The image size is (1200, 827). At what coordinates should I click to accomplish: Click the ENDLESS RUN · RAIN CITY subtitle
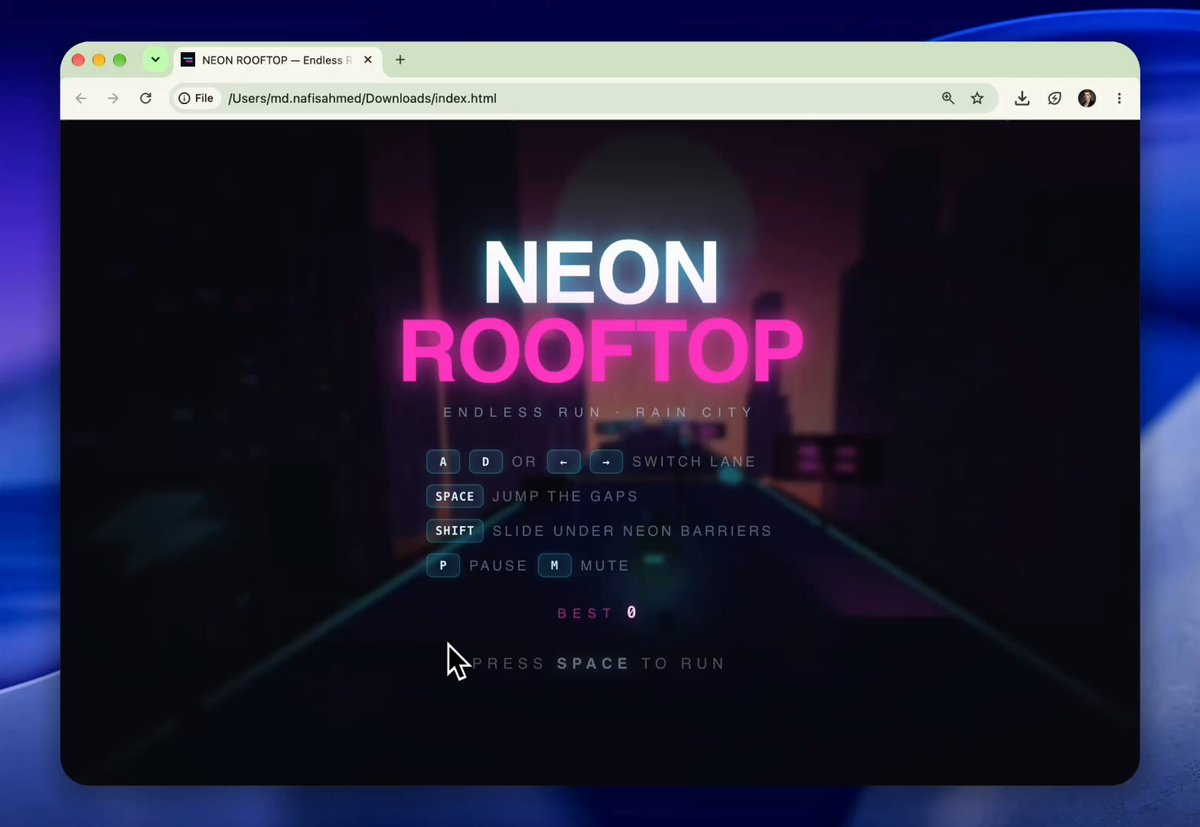(x=598, y=412)
